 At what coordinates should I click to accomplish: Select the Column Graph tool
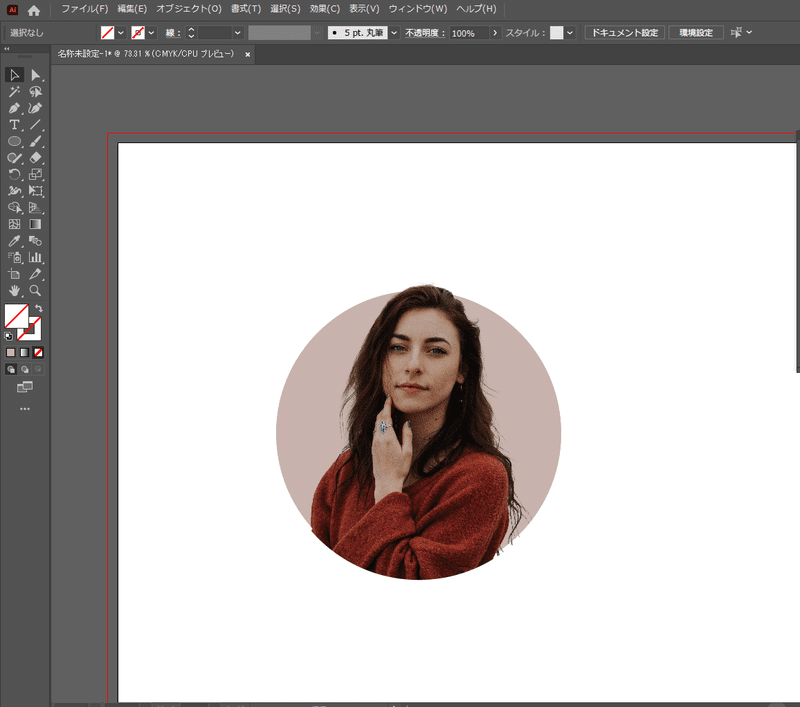35,257
